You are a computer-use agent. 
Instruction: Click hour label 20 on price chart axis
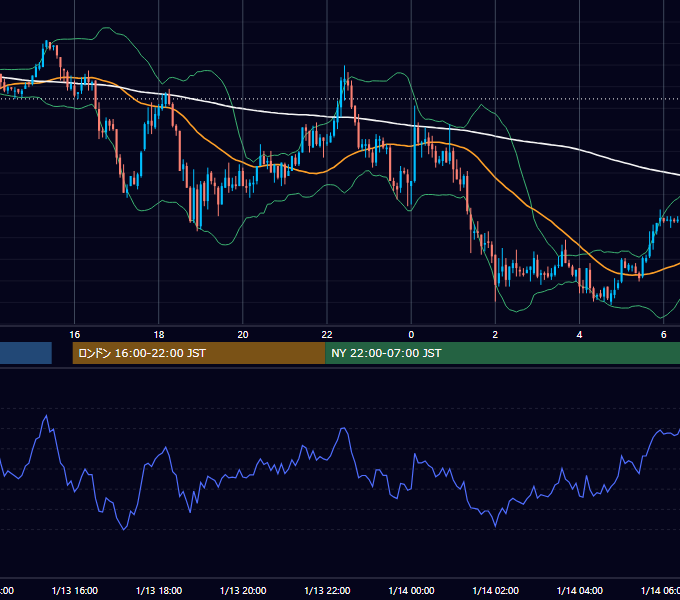[x=243, y=334]
